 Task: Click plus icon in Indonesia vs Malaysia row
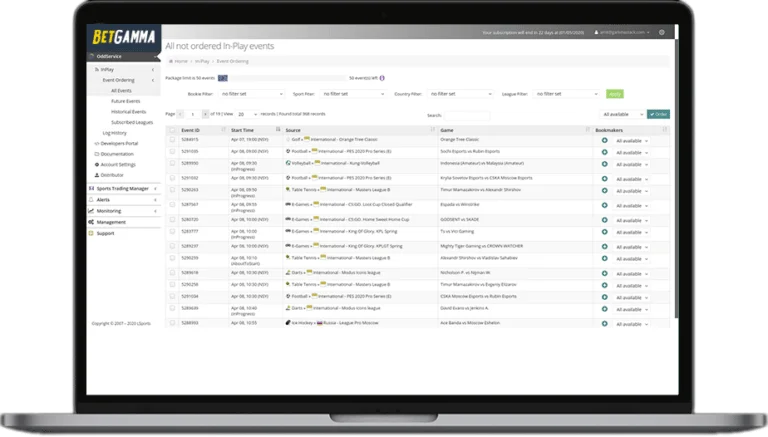pyautogui.click(x=604, y=164)
